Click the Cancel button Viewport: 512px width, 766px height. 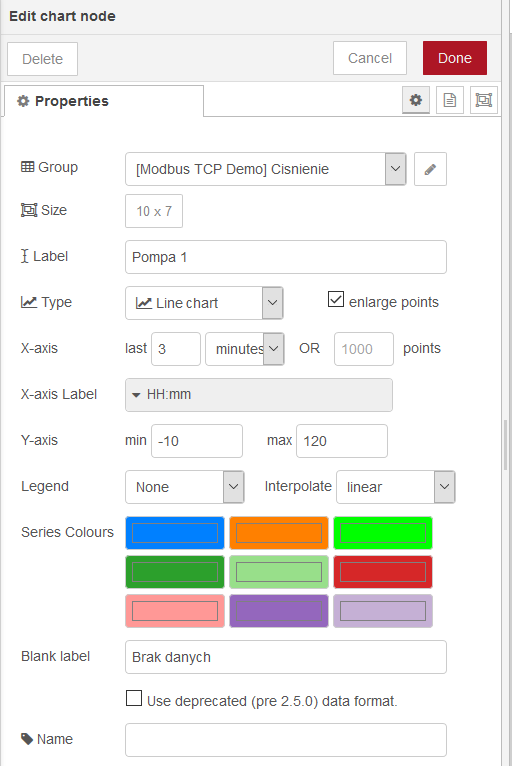(370, 58)
